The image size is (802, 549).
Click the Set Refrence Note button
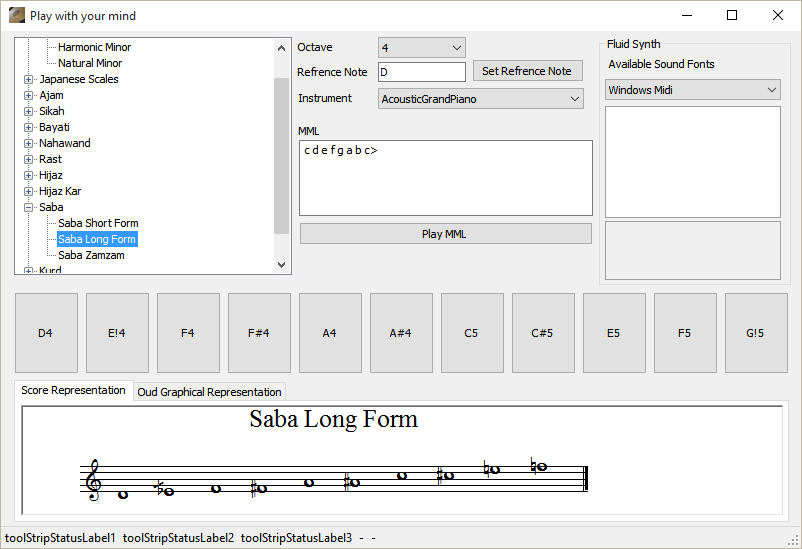click(x=527, y=71)
